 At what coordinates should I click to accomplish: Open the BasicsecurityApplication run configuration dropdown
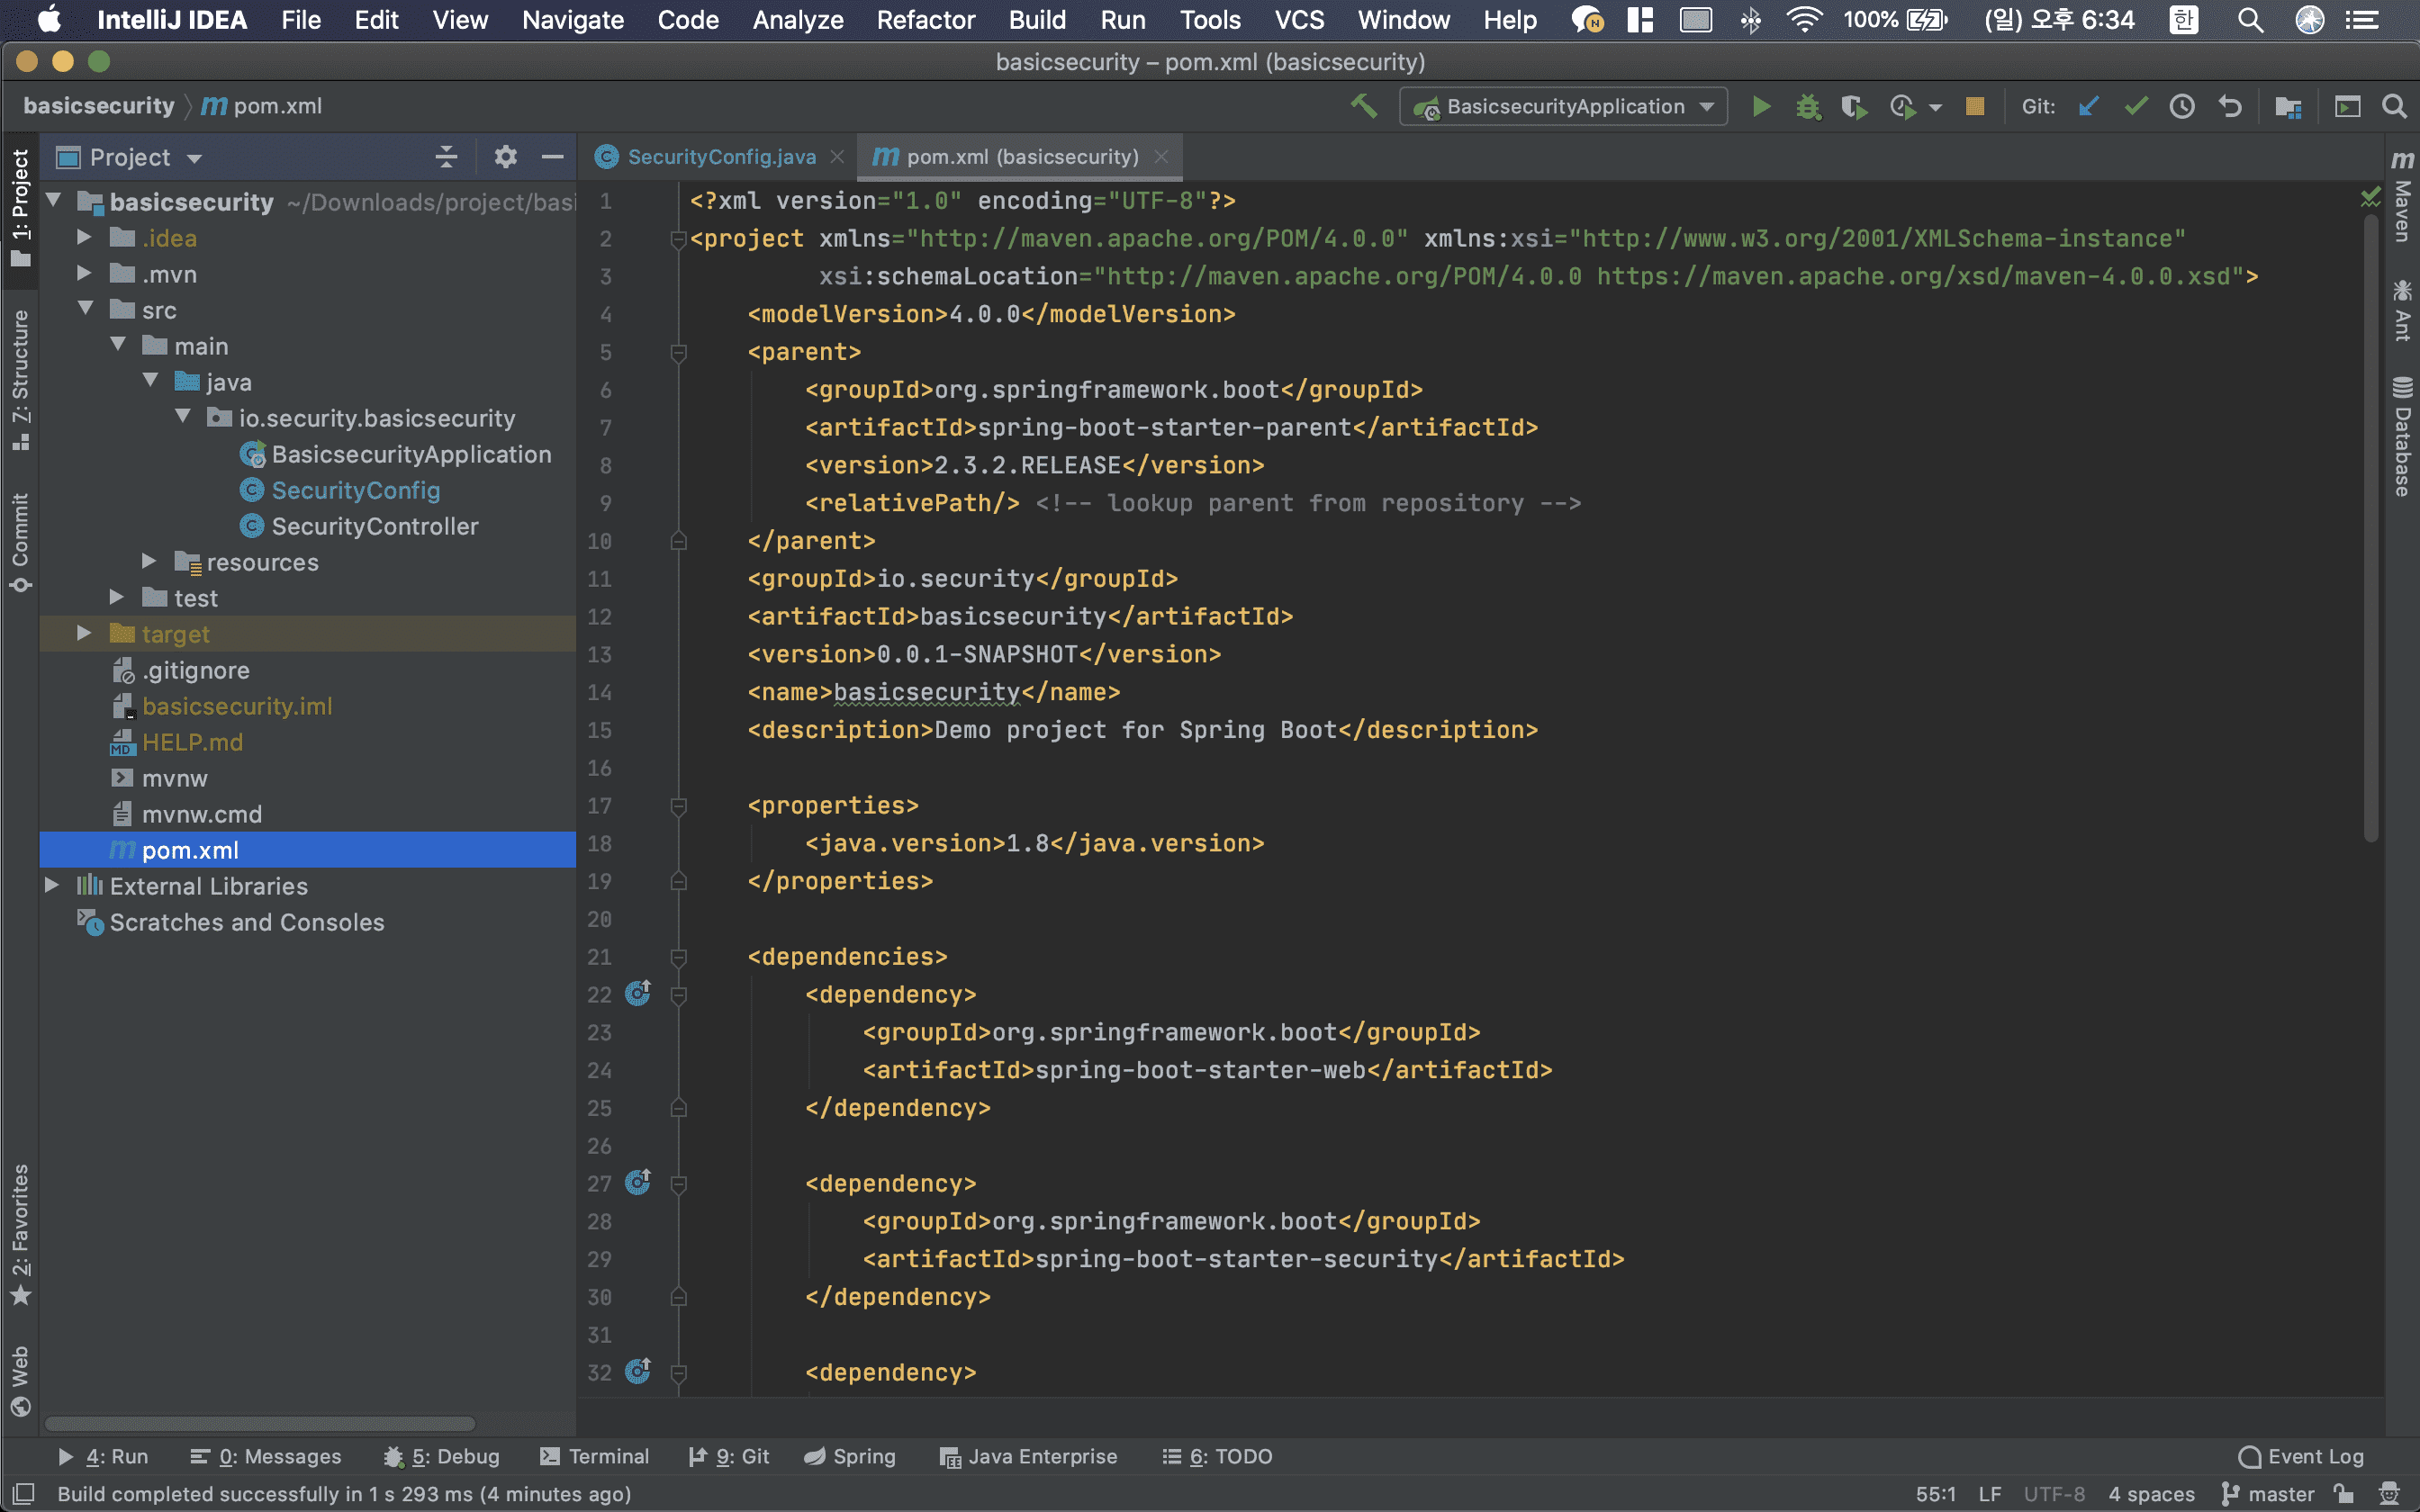(1563, 106)
